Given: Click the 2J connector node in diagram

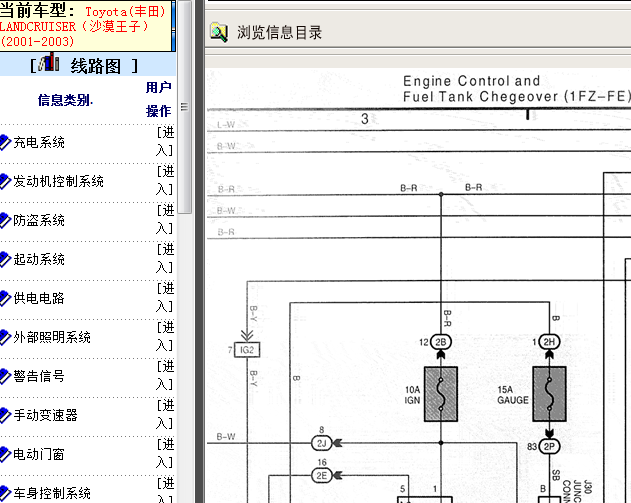Looking at the screenshot, I should tap(322, 443).
